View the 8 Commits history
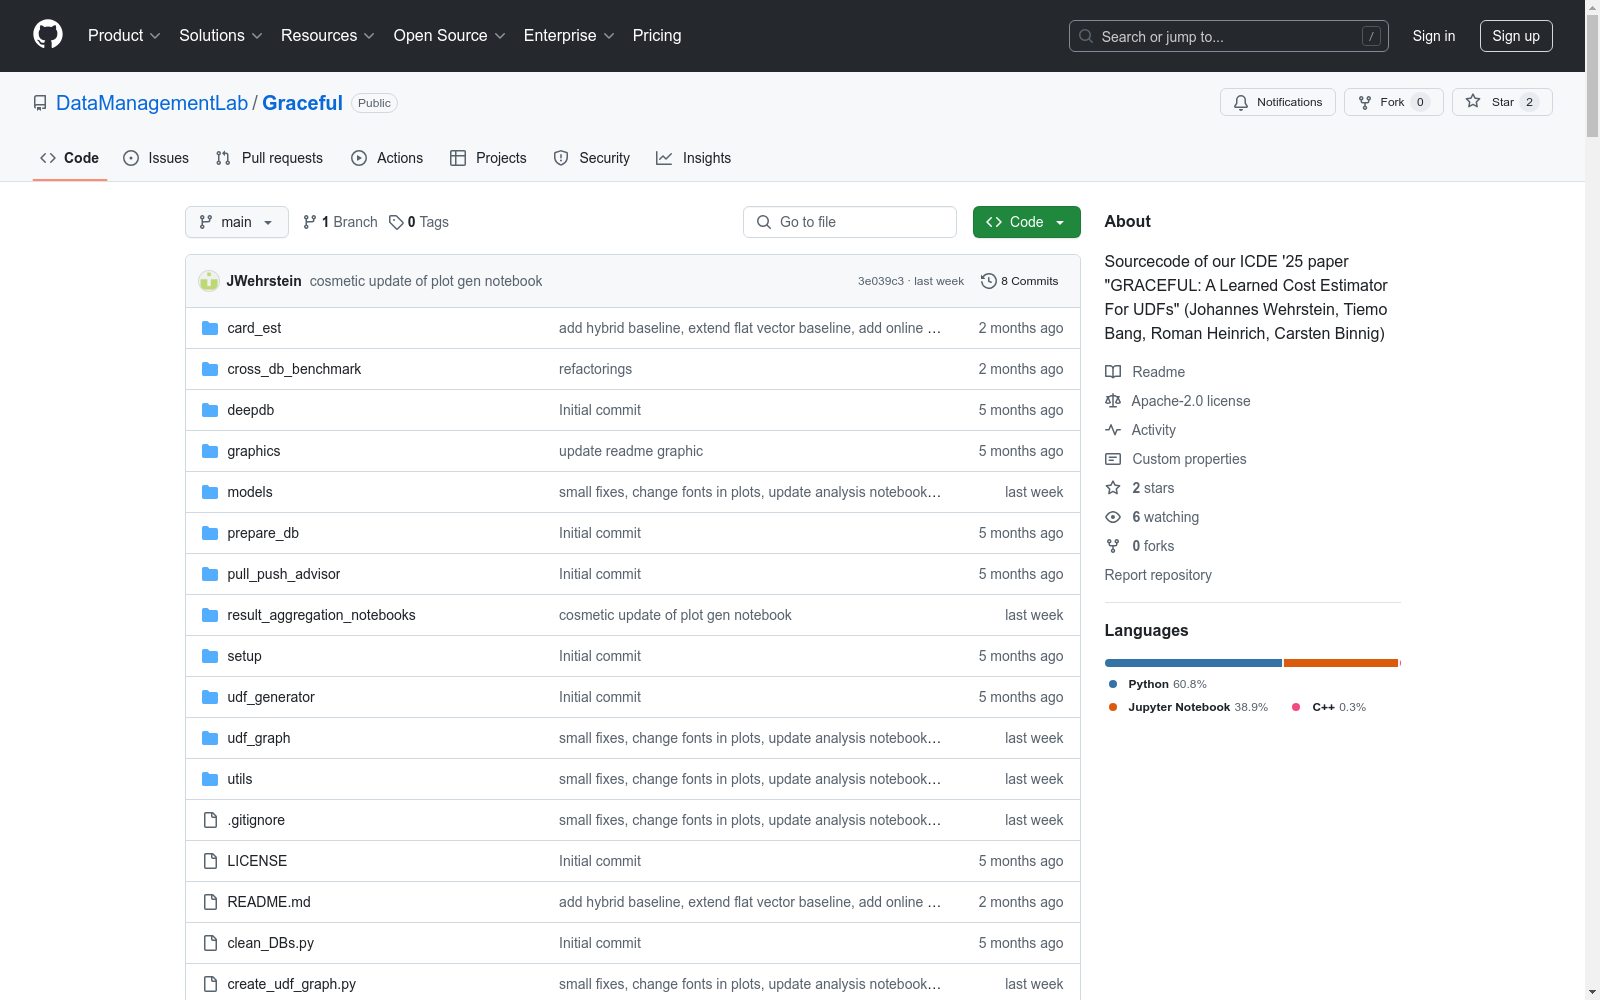This screenshot has height=1000, width=1600. click(1020, 281)
